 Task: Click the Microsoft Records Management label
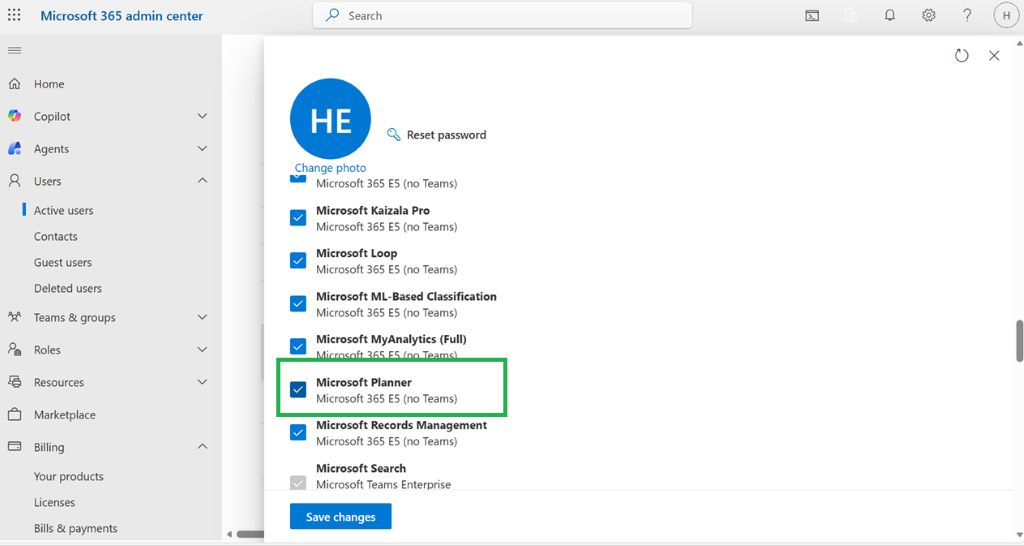(402, 425)
